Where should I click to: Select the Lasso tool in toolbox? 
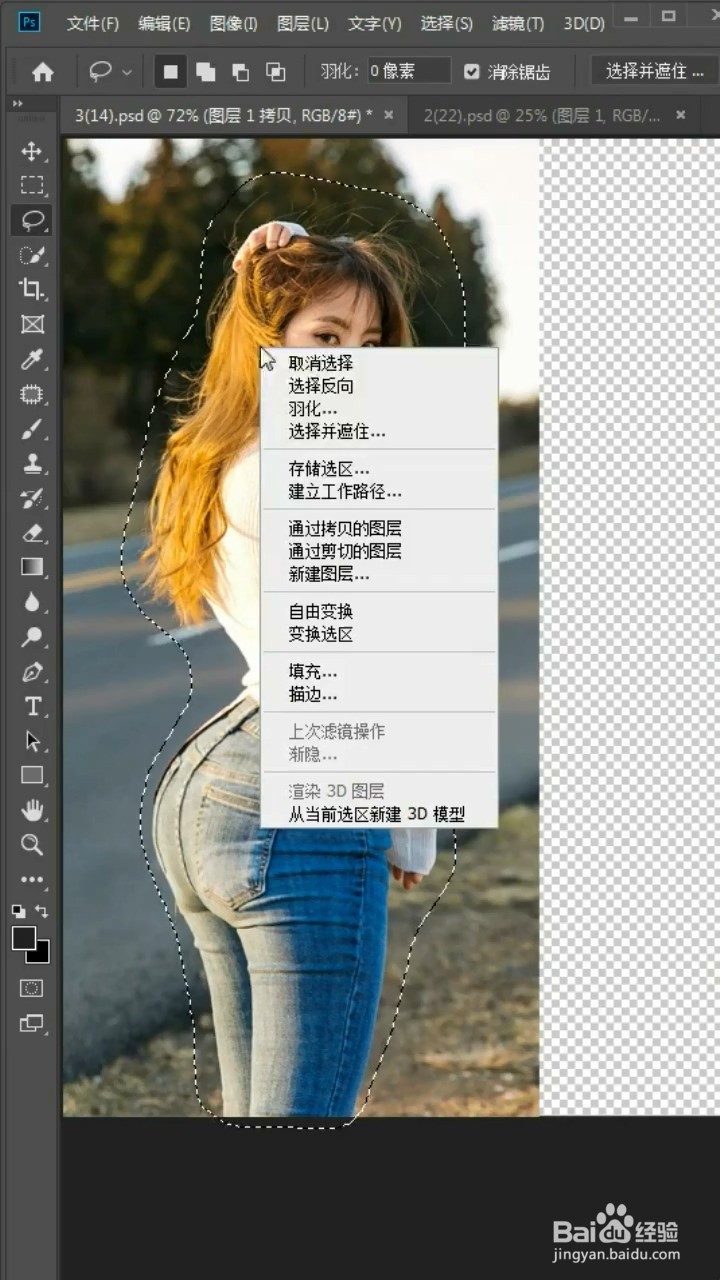pos(32,220)
